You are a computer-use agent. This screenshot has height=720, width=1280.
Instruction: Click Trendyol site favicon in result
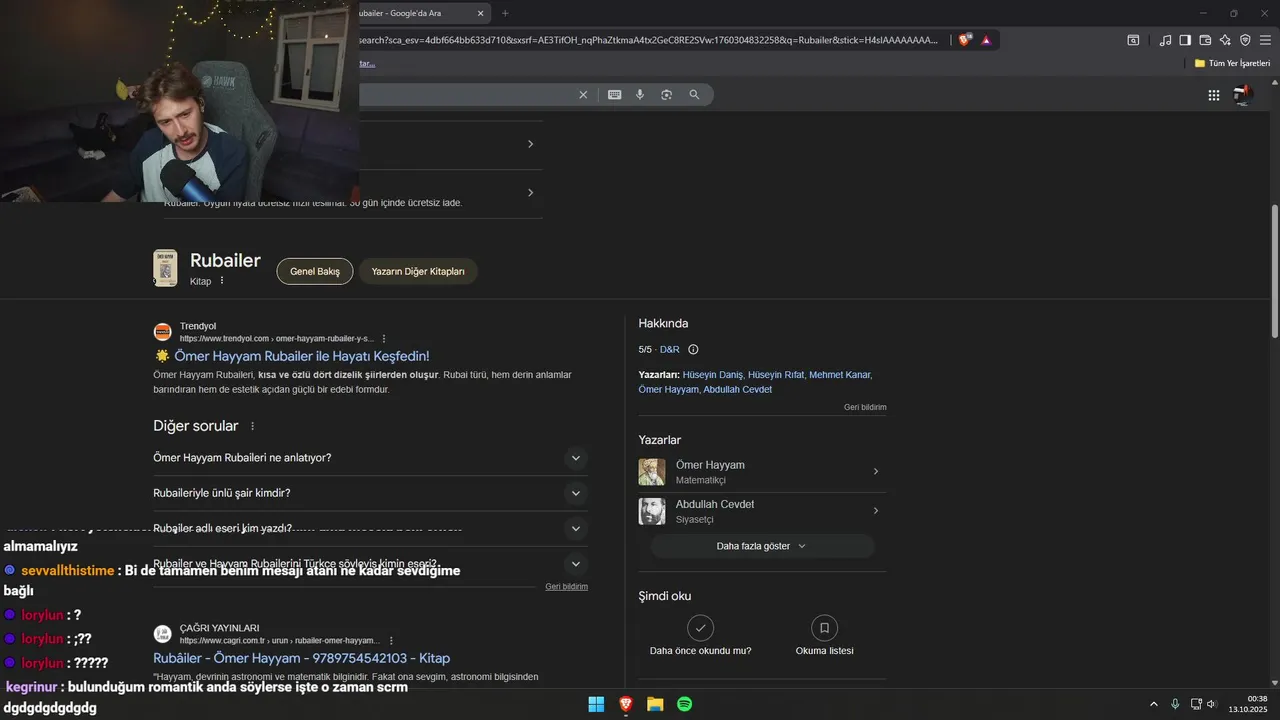click(x=162, y=332)
